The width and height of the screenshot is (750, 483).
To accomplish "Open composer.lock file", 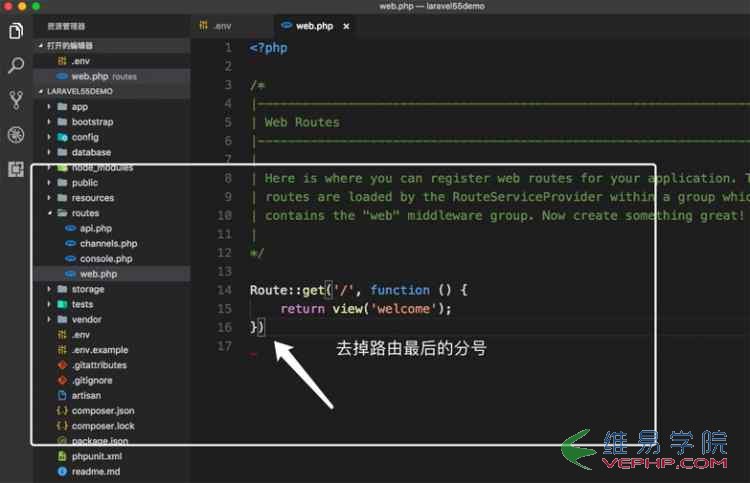I will [x=111, y=426].
